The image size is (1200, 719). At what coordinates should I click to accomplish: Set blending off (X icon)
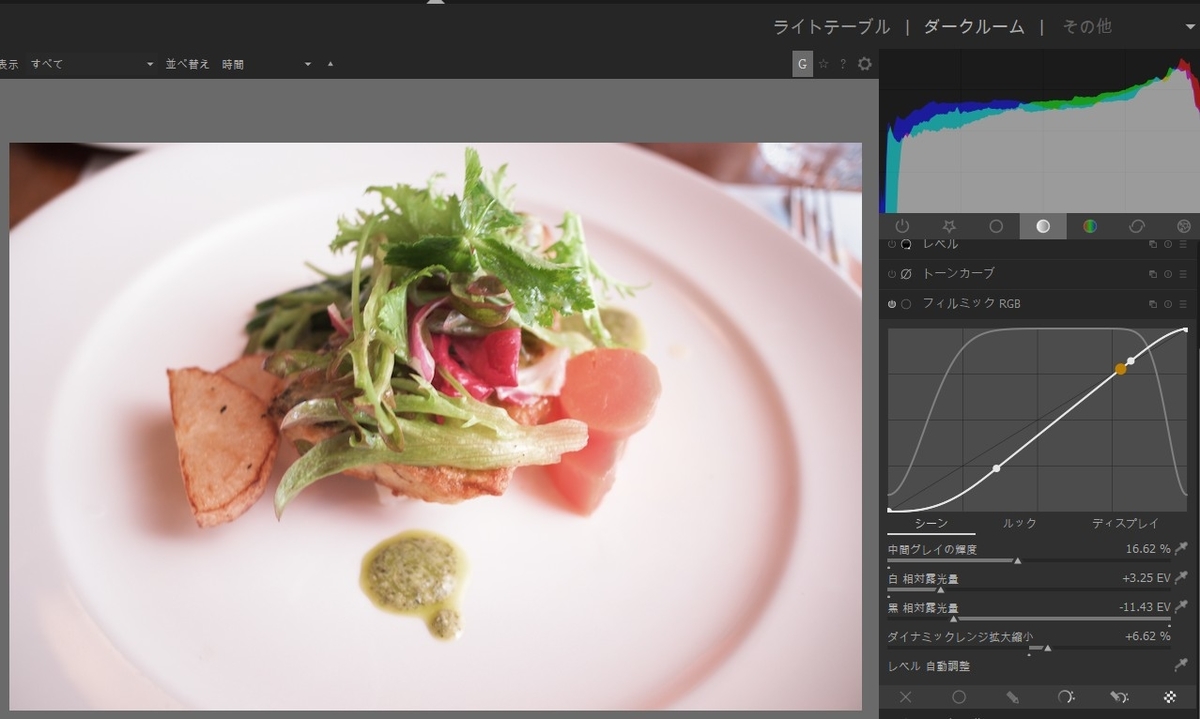click(x=905, y=697)
